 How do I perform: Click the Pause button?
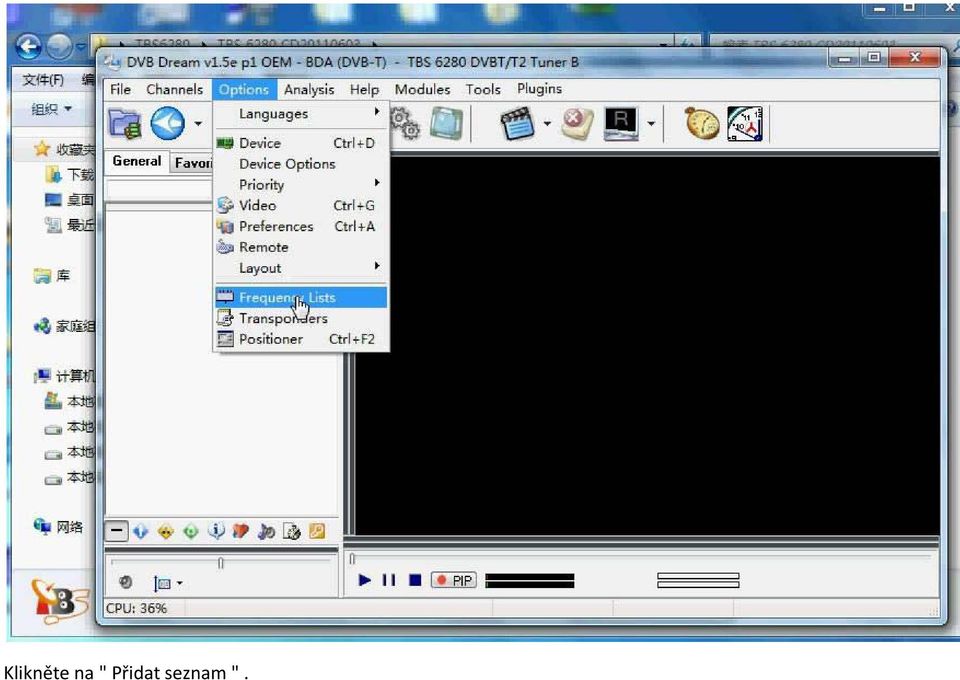389,580
